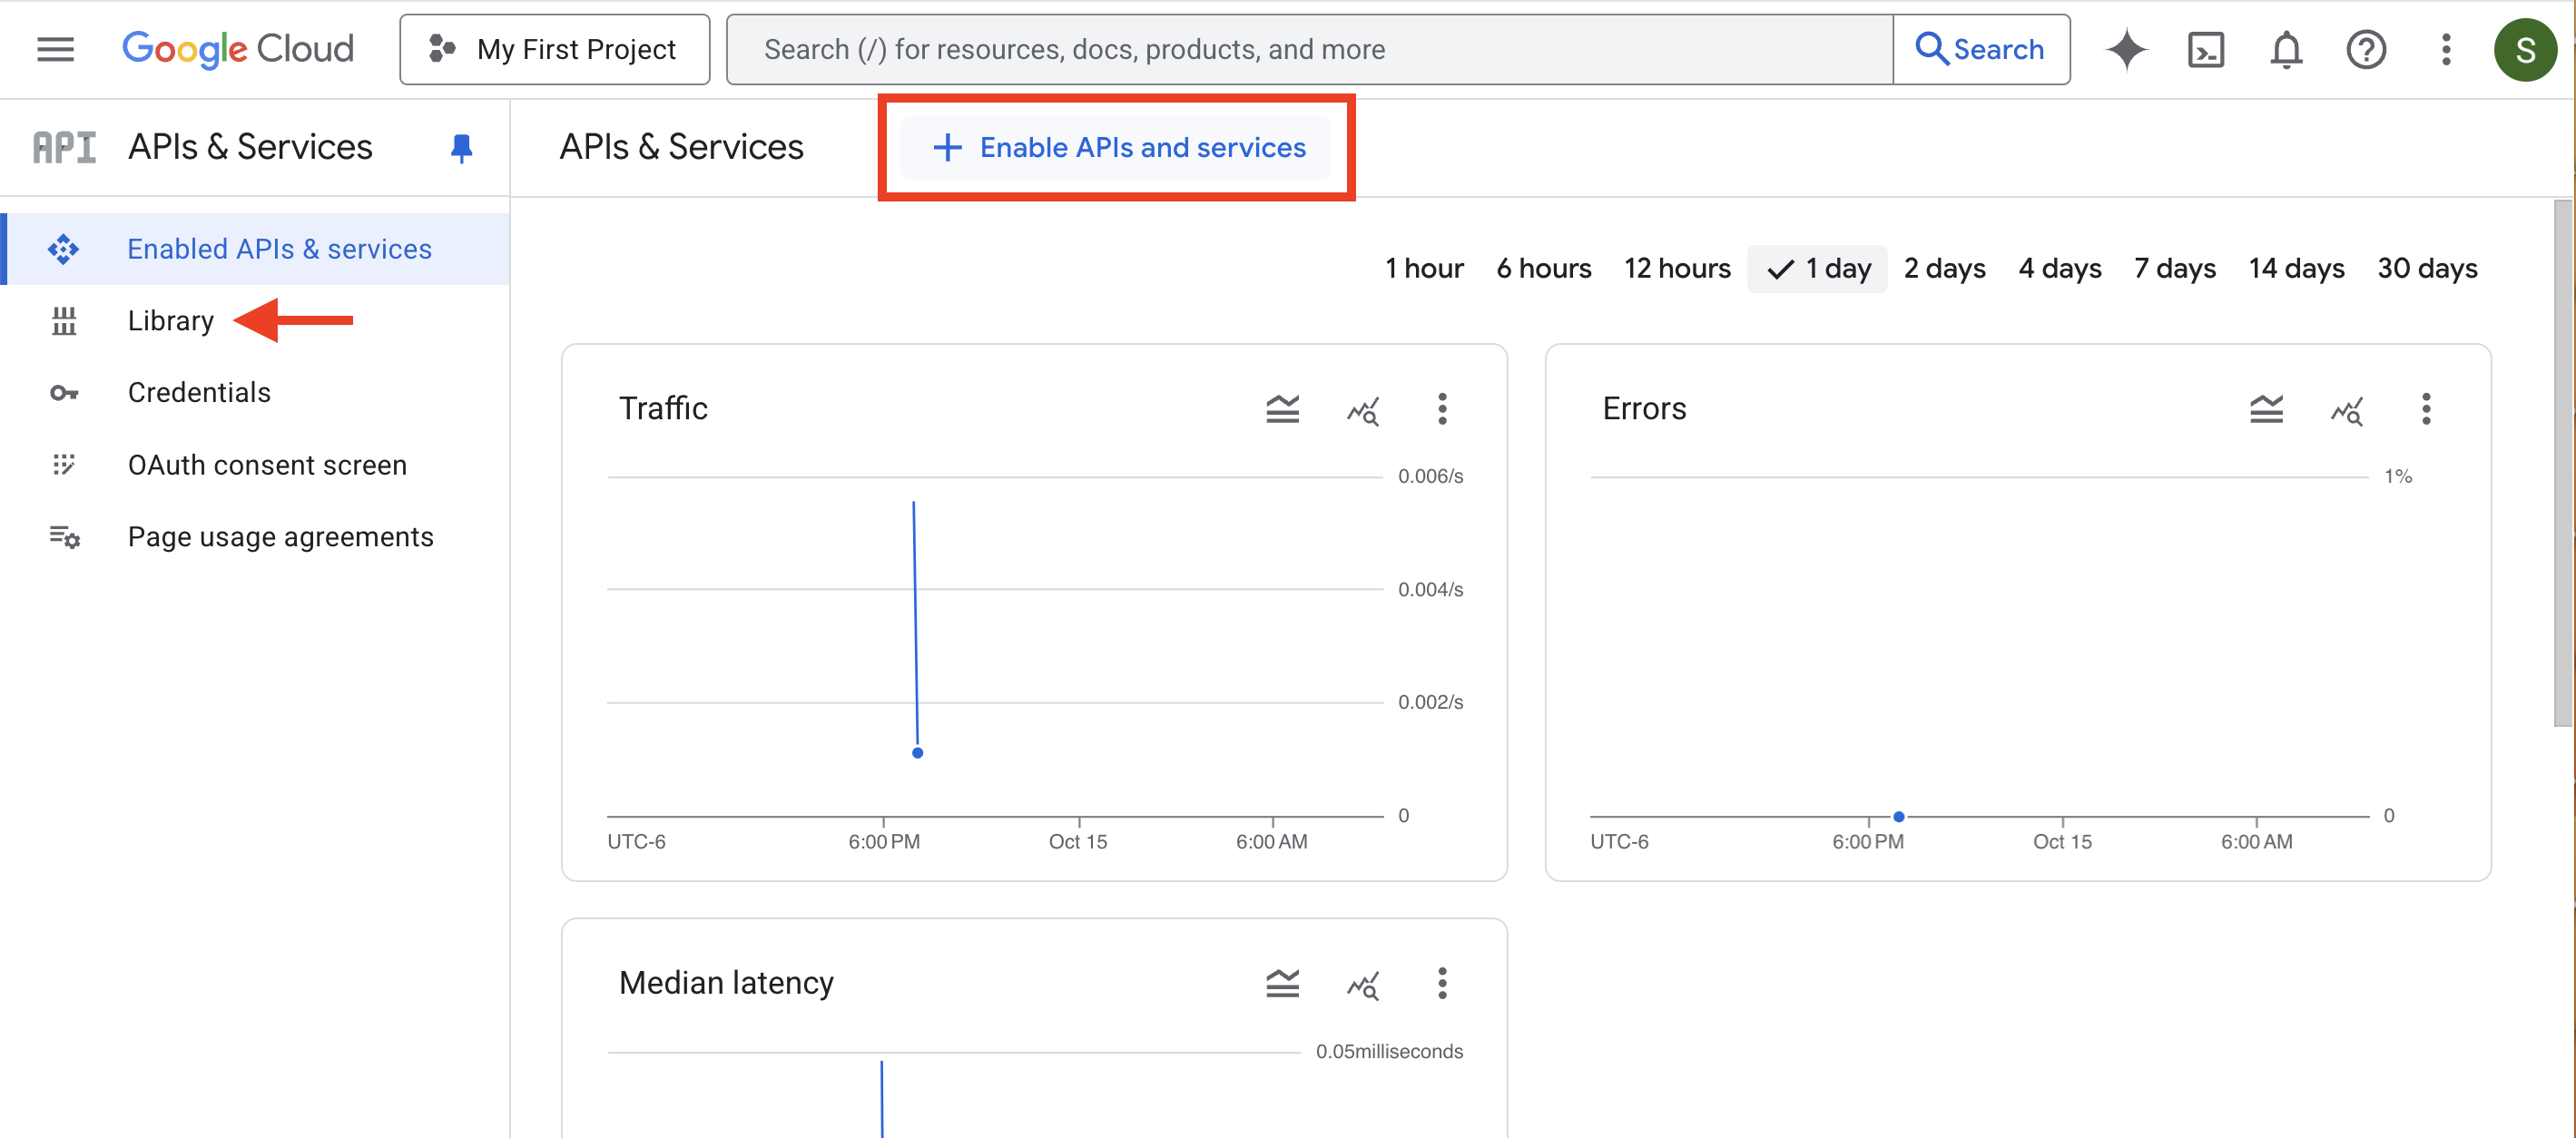Open My First Project picker
The image size is (2576, 1138).
click(554, 49)
